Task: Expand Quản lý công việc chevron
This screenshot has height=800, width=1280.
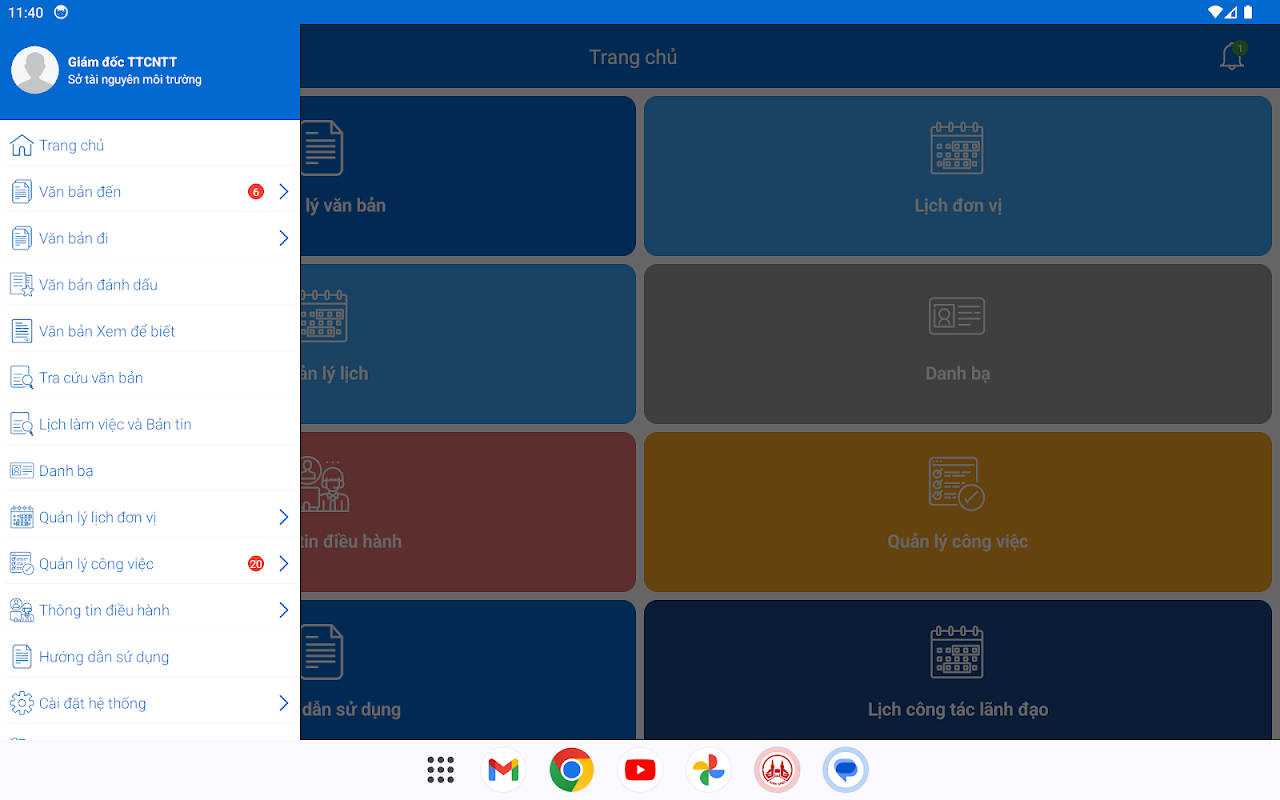Action: 284,563
